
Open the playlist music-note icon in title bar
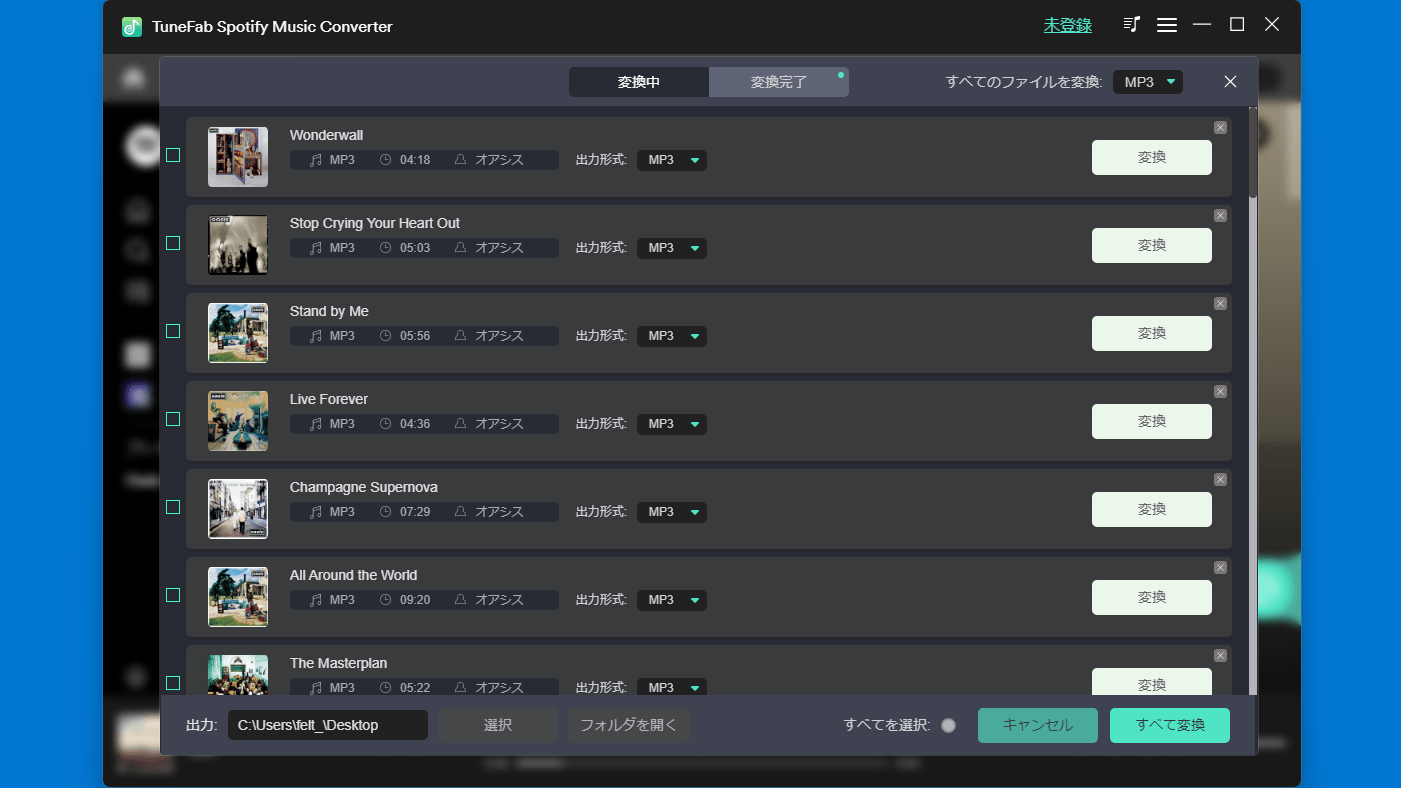click(1132, 25)
